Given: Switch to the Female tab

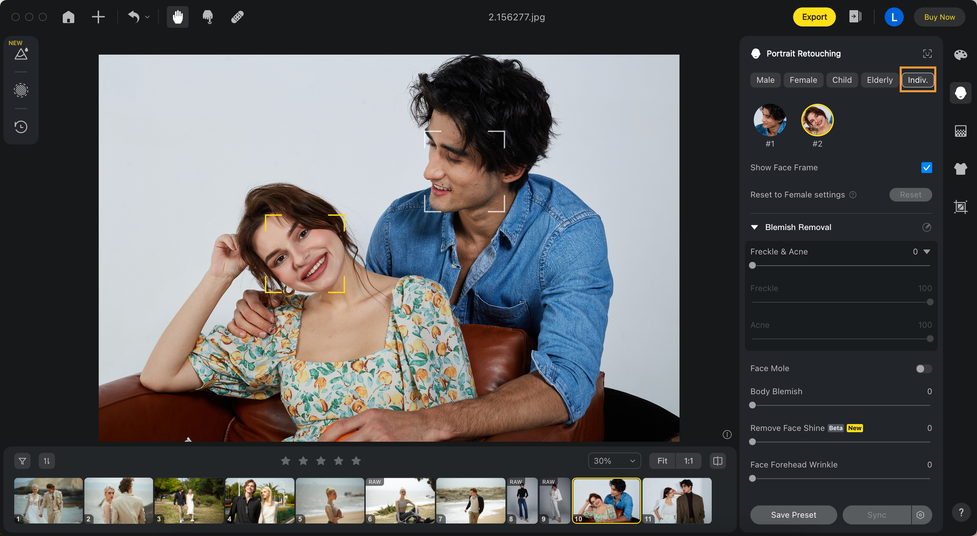Looking at the screenshot, I should [x=803, y=80].
